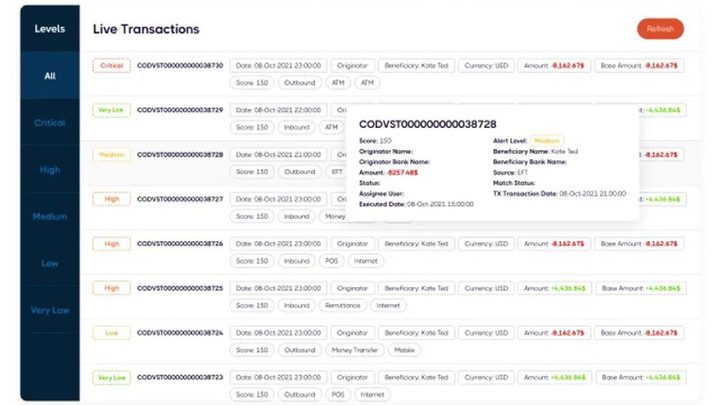
Task: Click the Date chip on row 38730
Action: 278,66
